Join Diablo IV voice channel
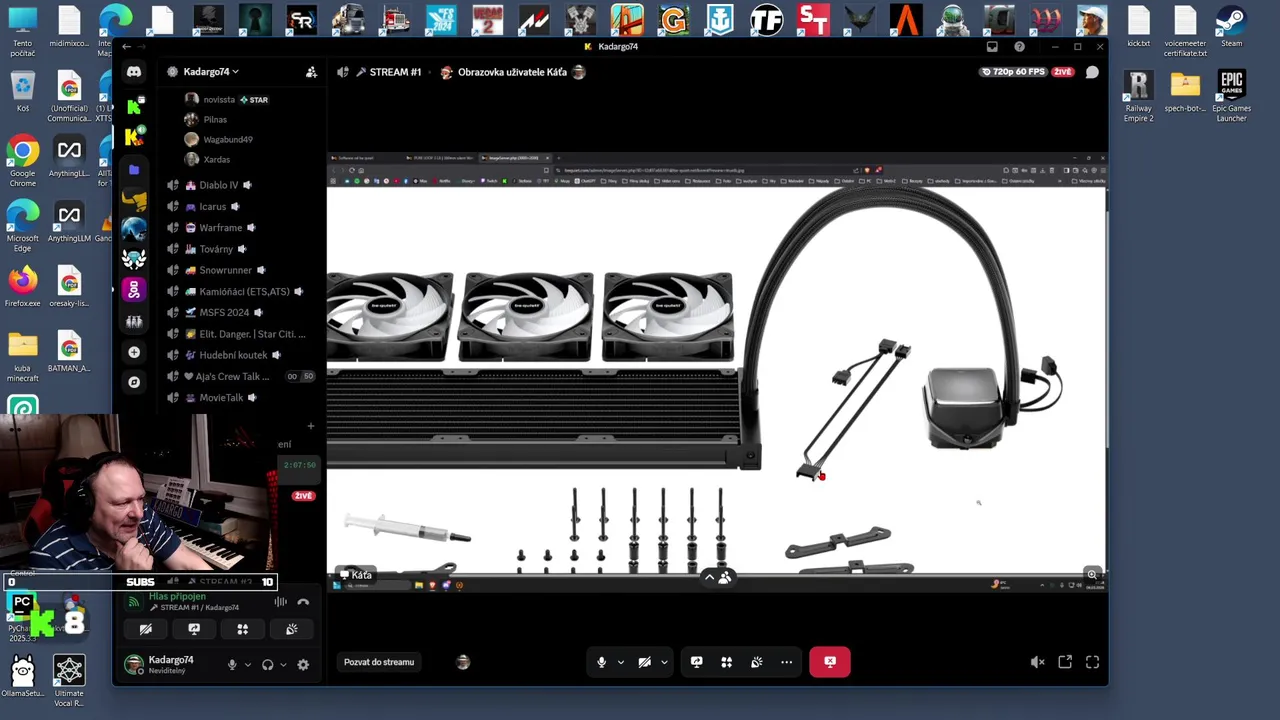1280x720 pixels. [x=220, y=185]
